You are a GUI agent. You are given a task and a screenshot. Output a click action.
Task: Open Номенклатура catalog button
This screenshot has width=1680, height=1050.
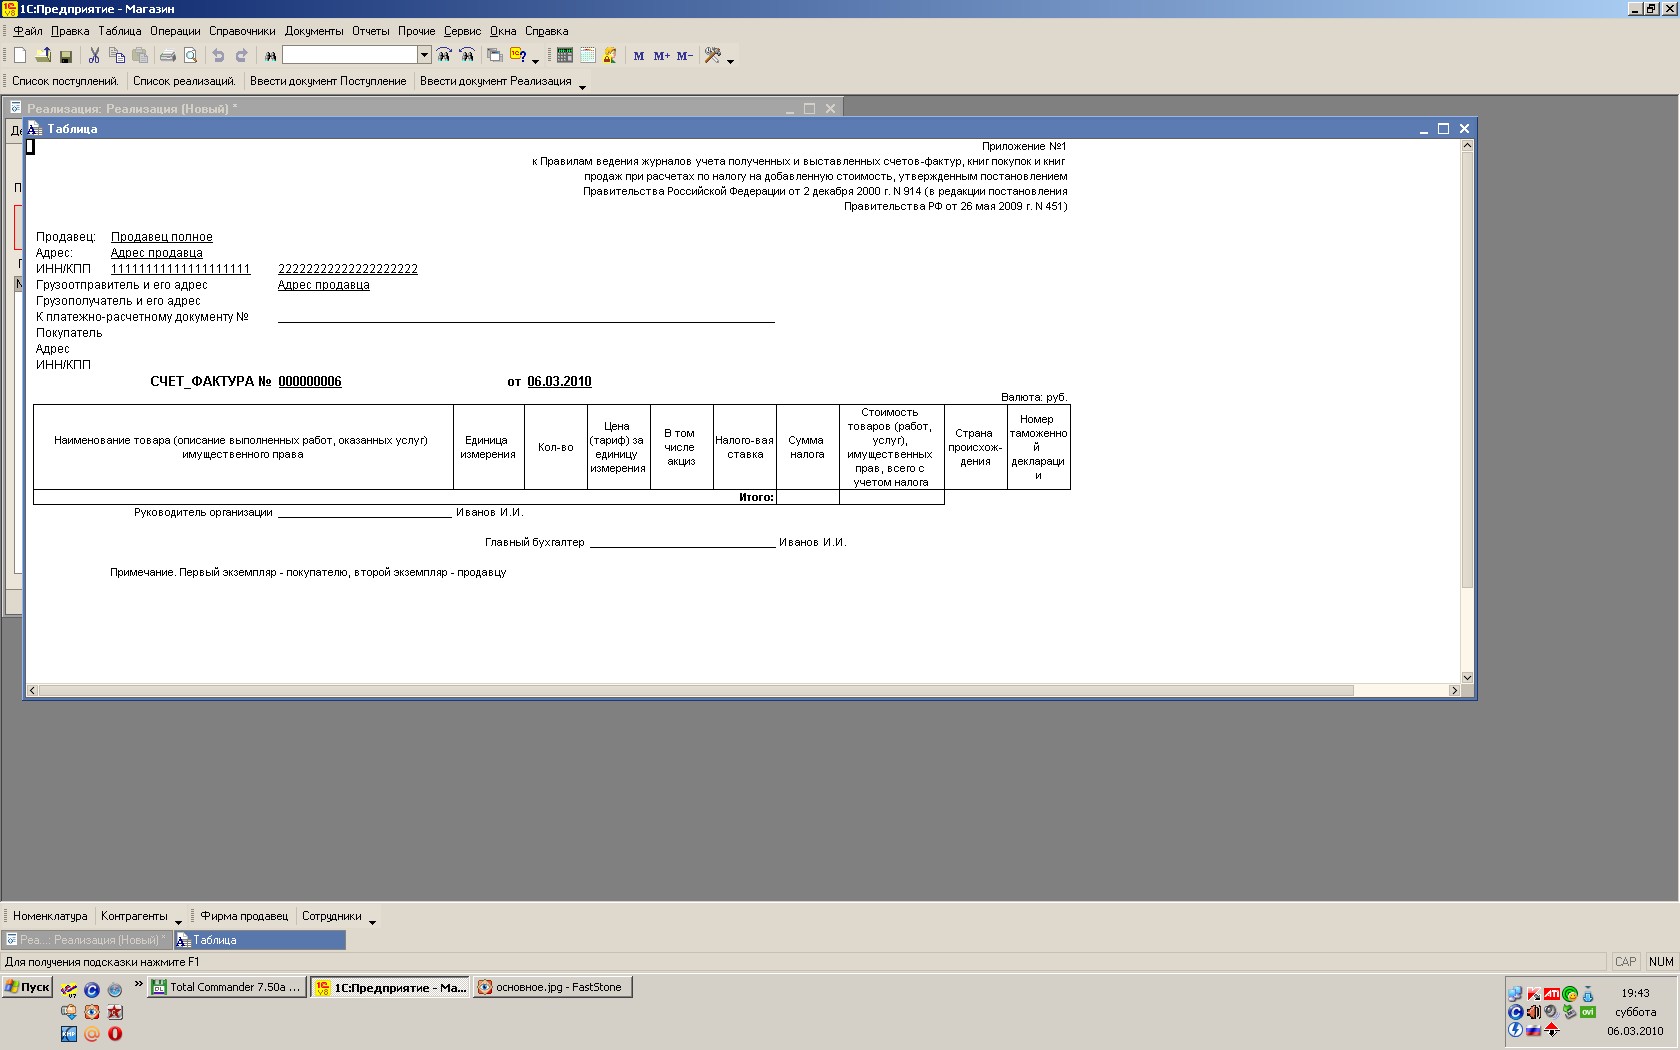(50, 916)
